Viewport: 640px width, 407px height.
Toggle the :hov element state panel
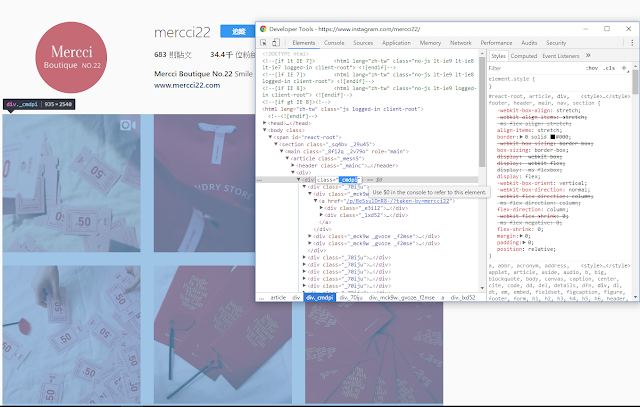(592, 68)
